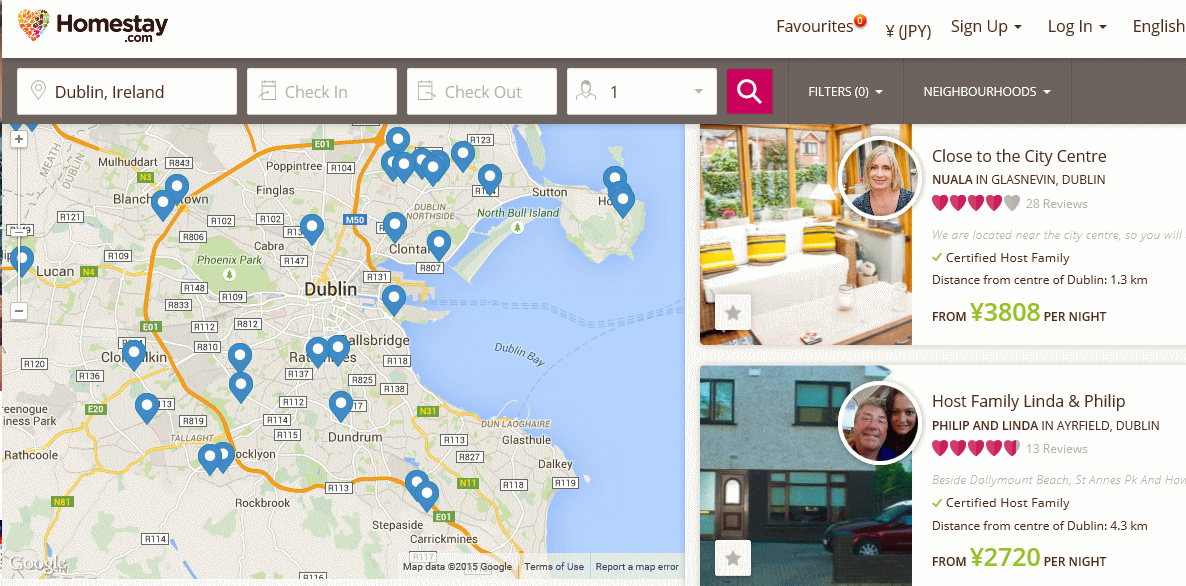Image resolution: width=1186 pixels, height=586 pixels.
Task: Click the map zoom out minus button
Action: (20, 311)
